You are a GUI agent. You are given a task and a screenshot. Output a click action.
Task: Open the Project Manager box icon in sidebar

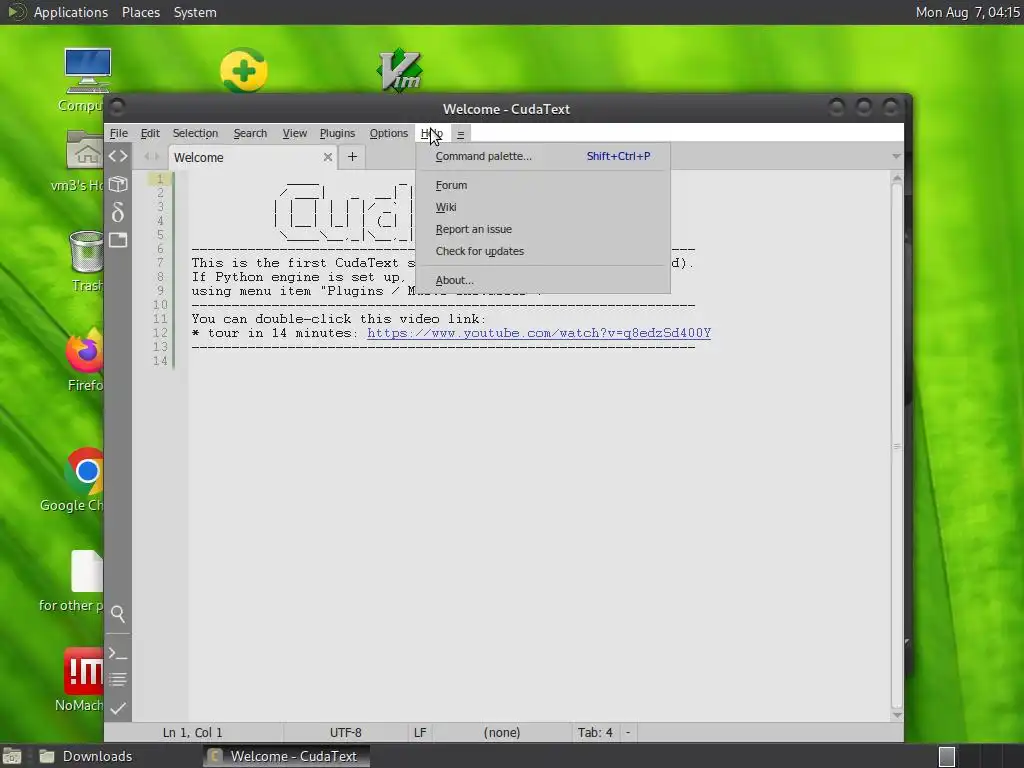pyautogui.click(x=118, y=184)
